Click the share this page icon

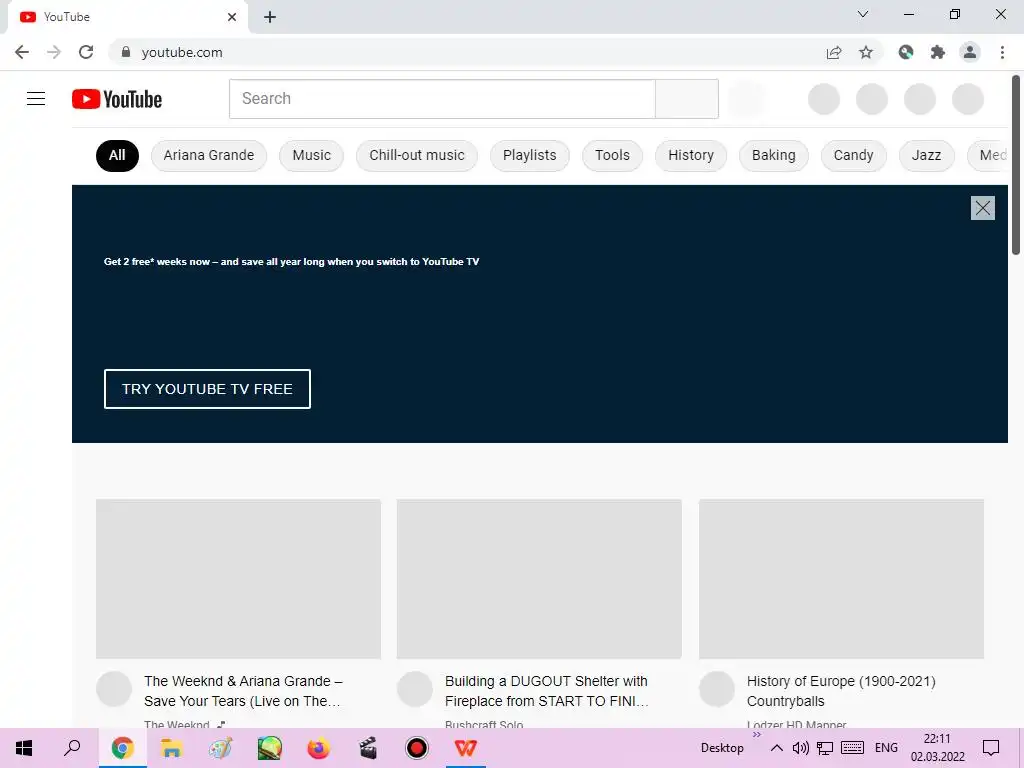click(x=834, y=52)
